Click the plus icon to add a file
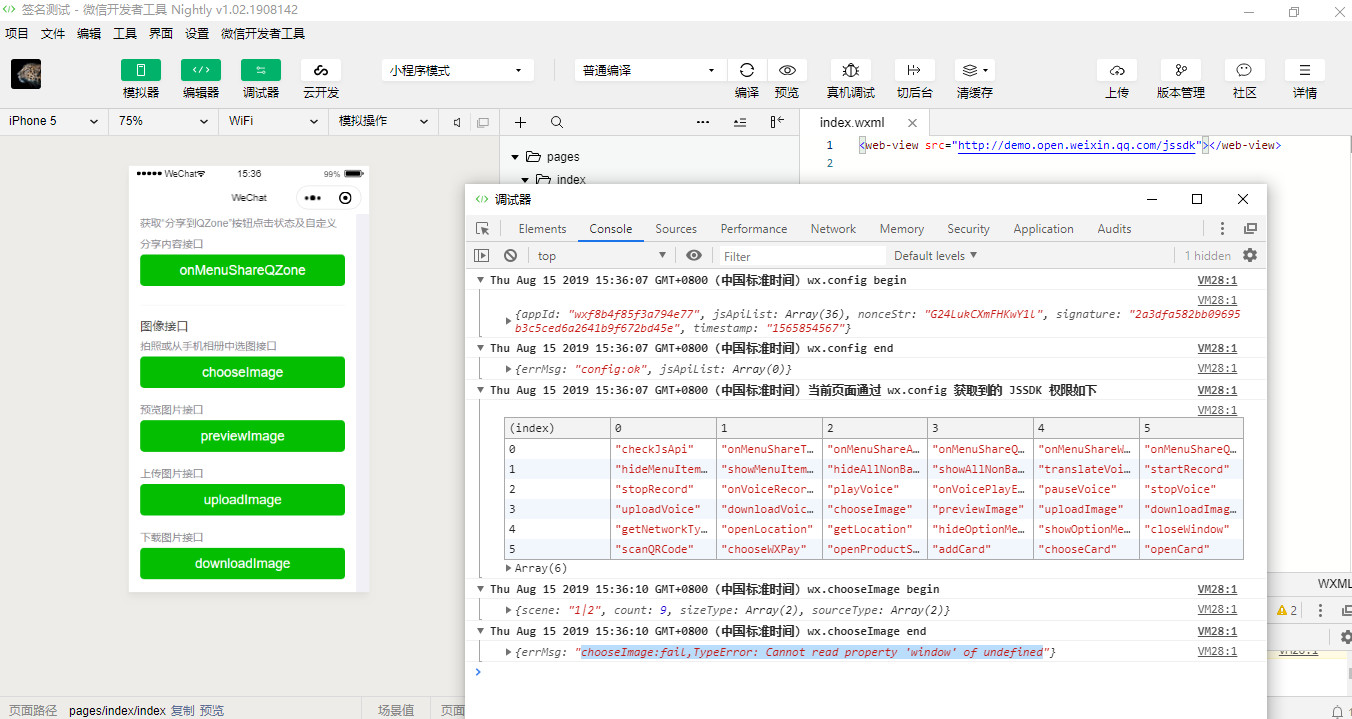This screenshot has width=1352, height=719. pyautogui.click(x=520, y=122)
